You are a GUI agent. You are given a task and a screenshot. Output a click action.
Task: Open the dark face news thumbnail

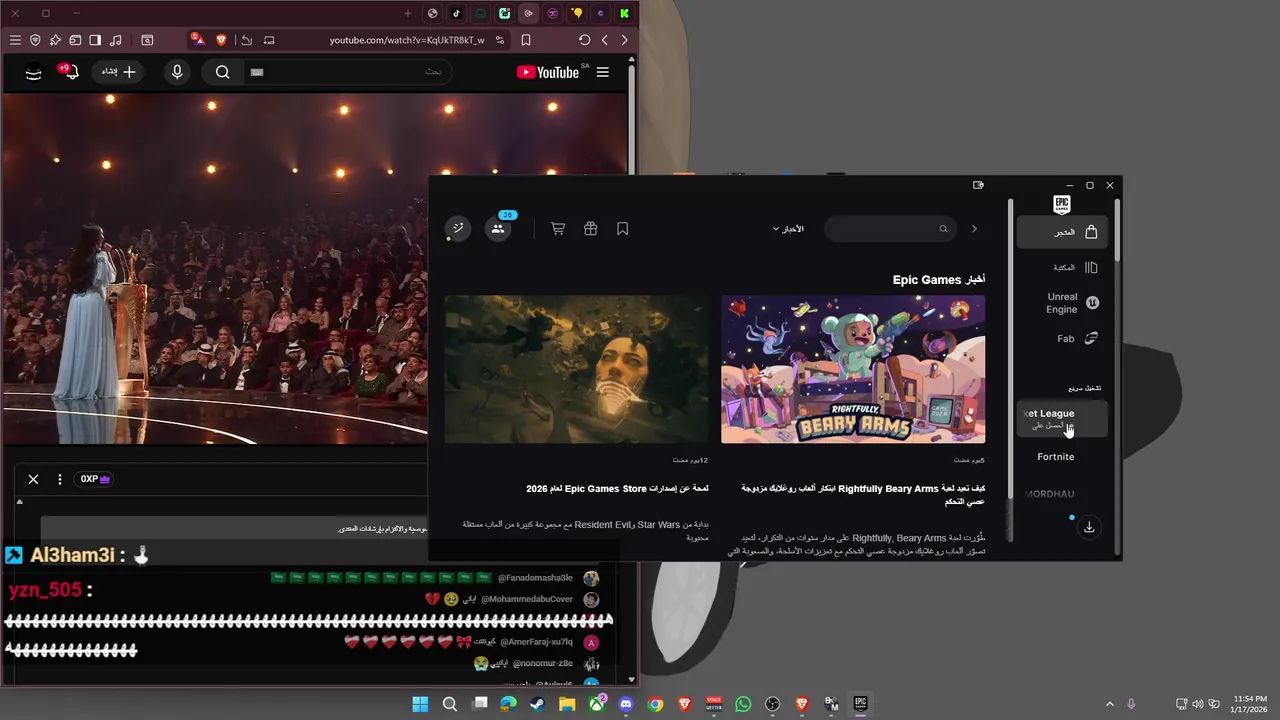pyautogui.click(x=576, y=369)
